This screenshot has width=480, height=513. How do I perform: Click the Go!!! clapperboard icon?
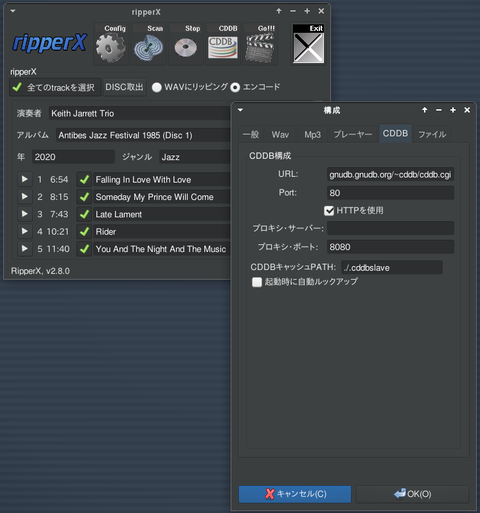tap(260, 44)
